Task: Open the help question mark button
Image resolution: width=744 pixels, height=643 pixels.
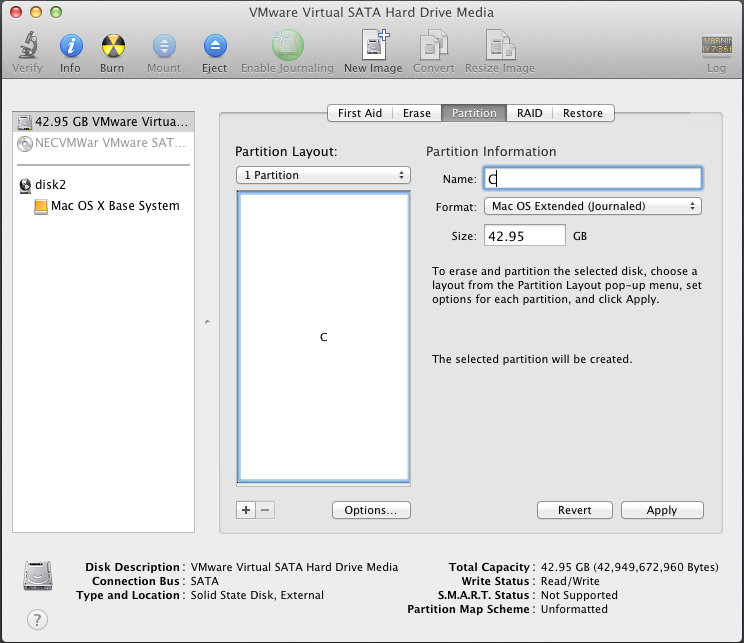Action: 37,619
